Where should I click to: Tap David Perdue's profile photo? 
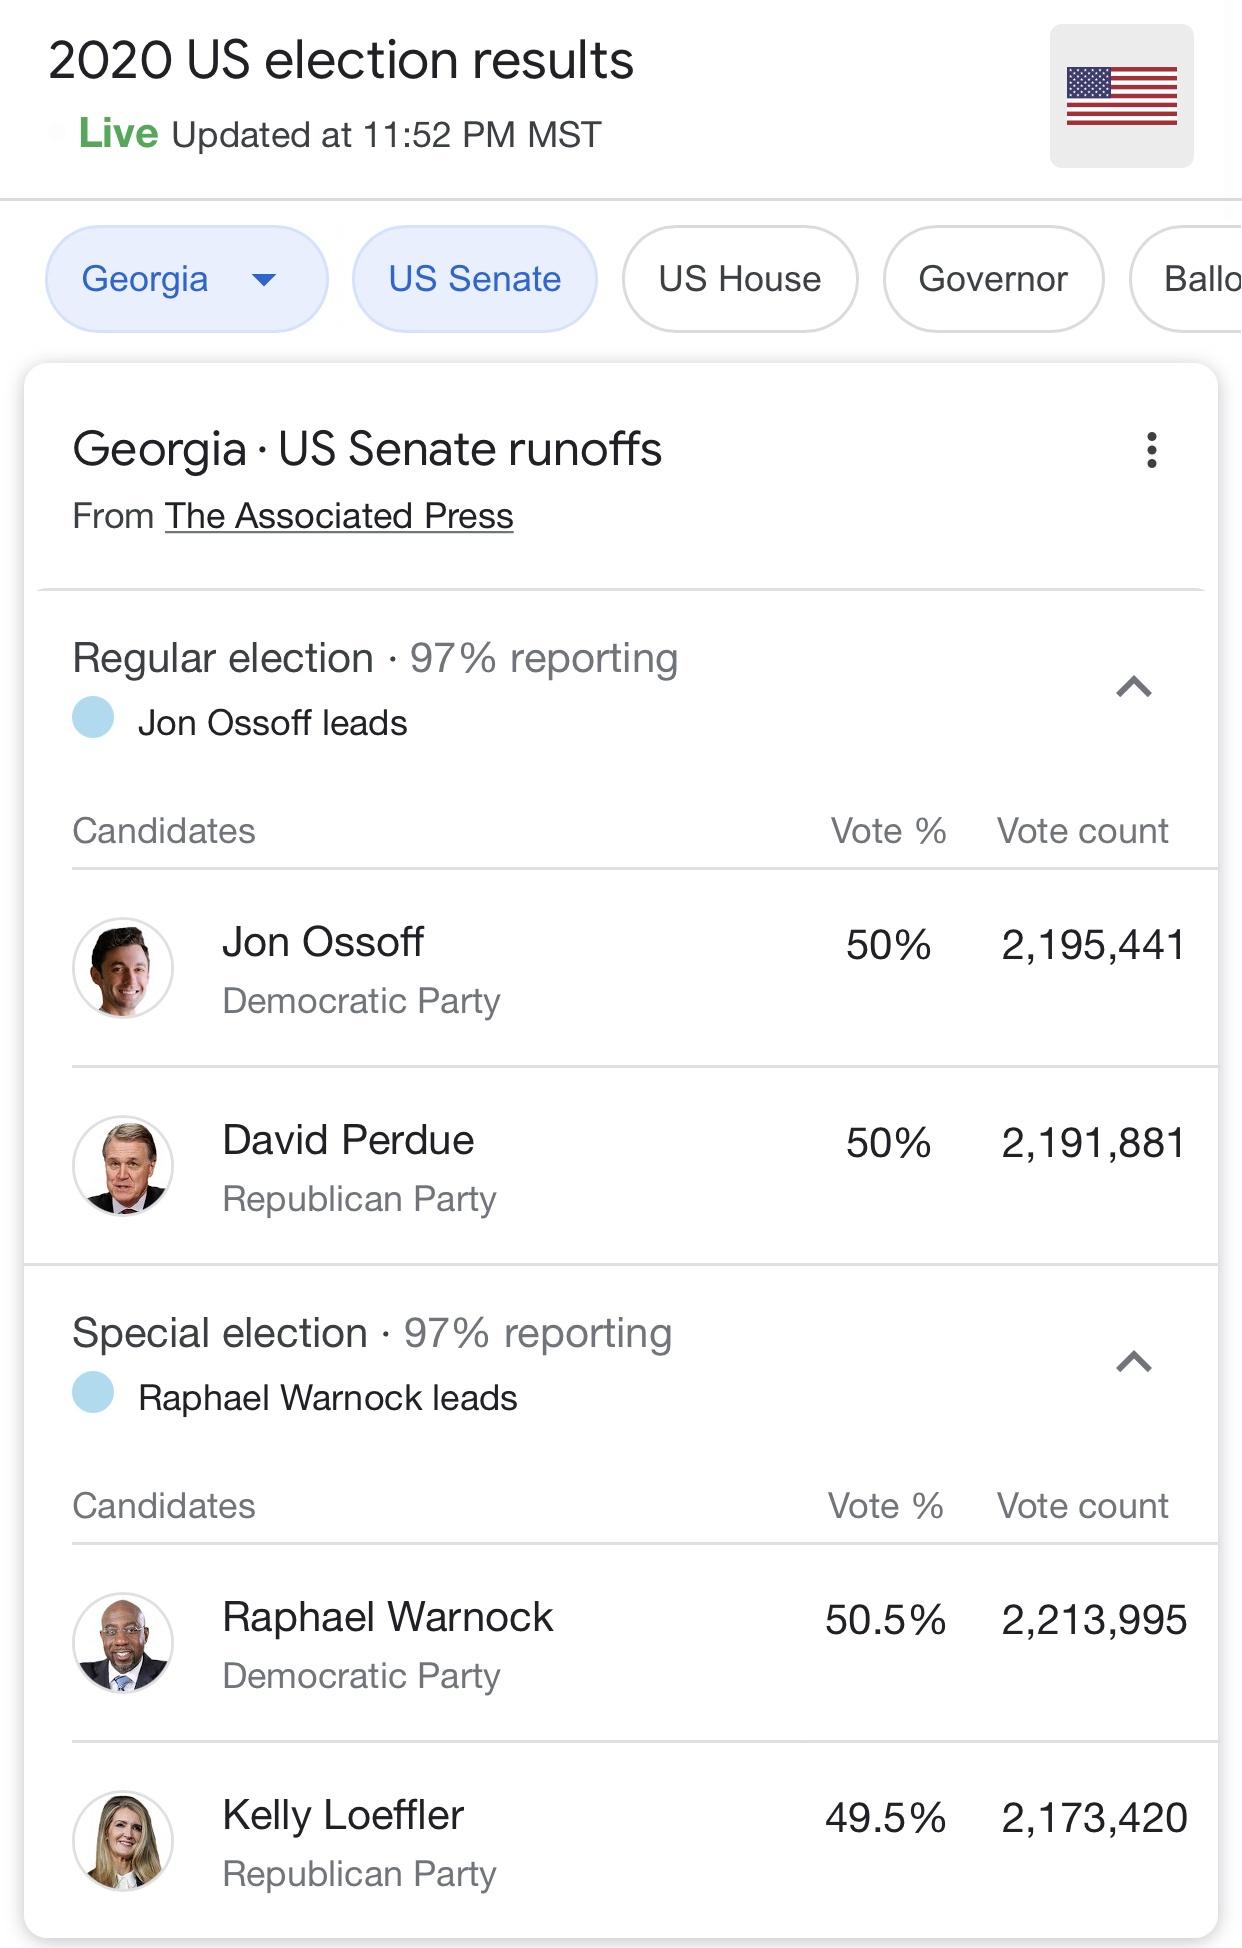(x=123, y=1166)
